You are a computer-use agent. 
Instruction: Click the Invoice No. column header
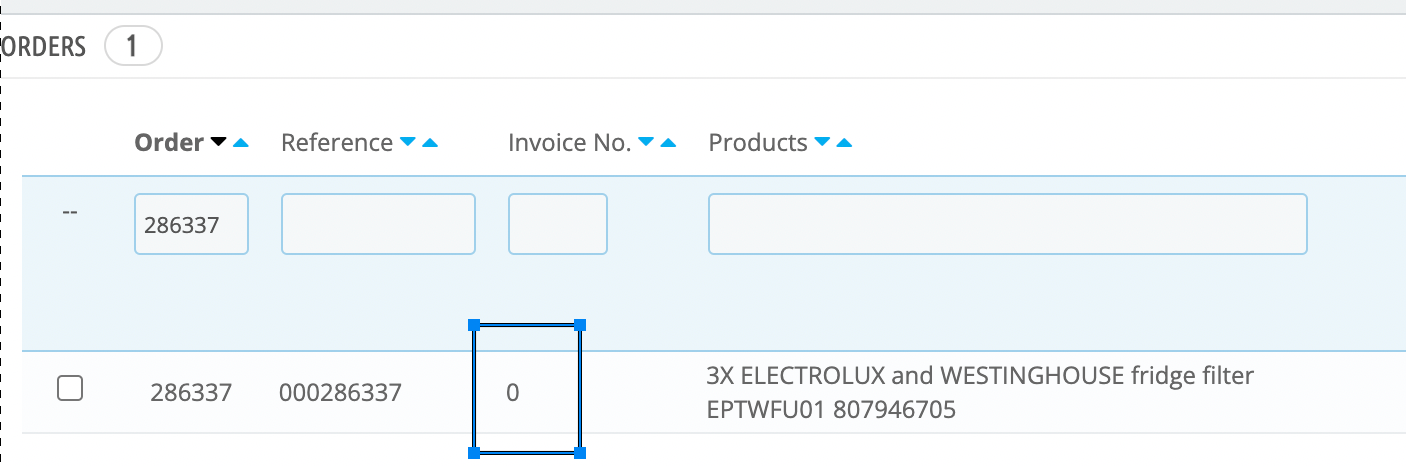[570, 143]
